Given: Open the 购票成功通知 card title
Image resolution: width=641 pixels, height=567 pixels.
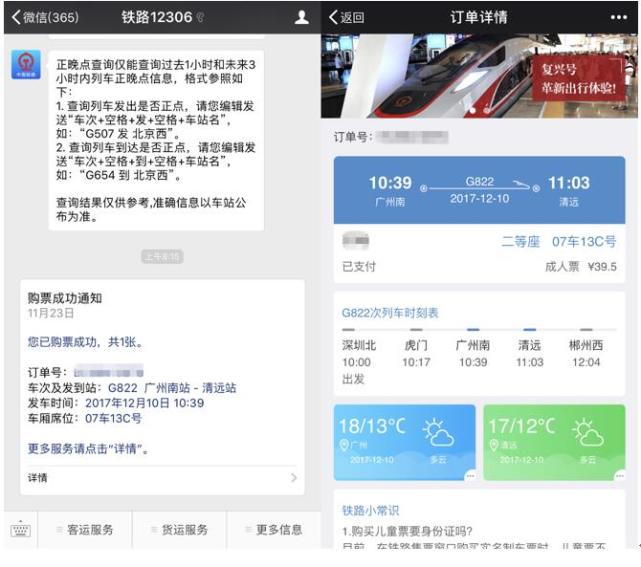Looking at the screenshot, I should [65, 298].
